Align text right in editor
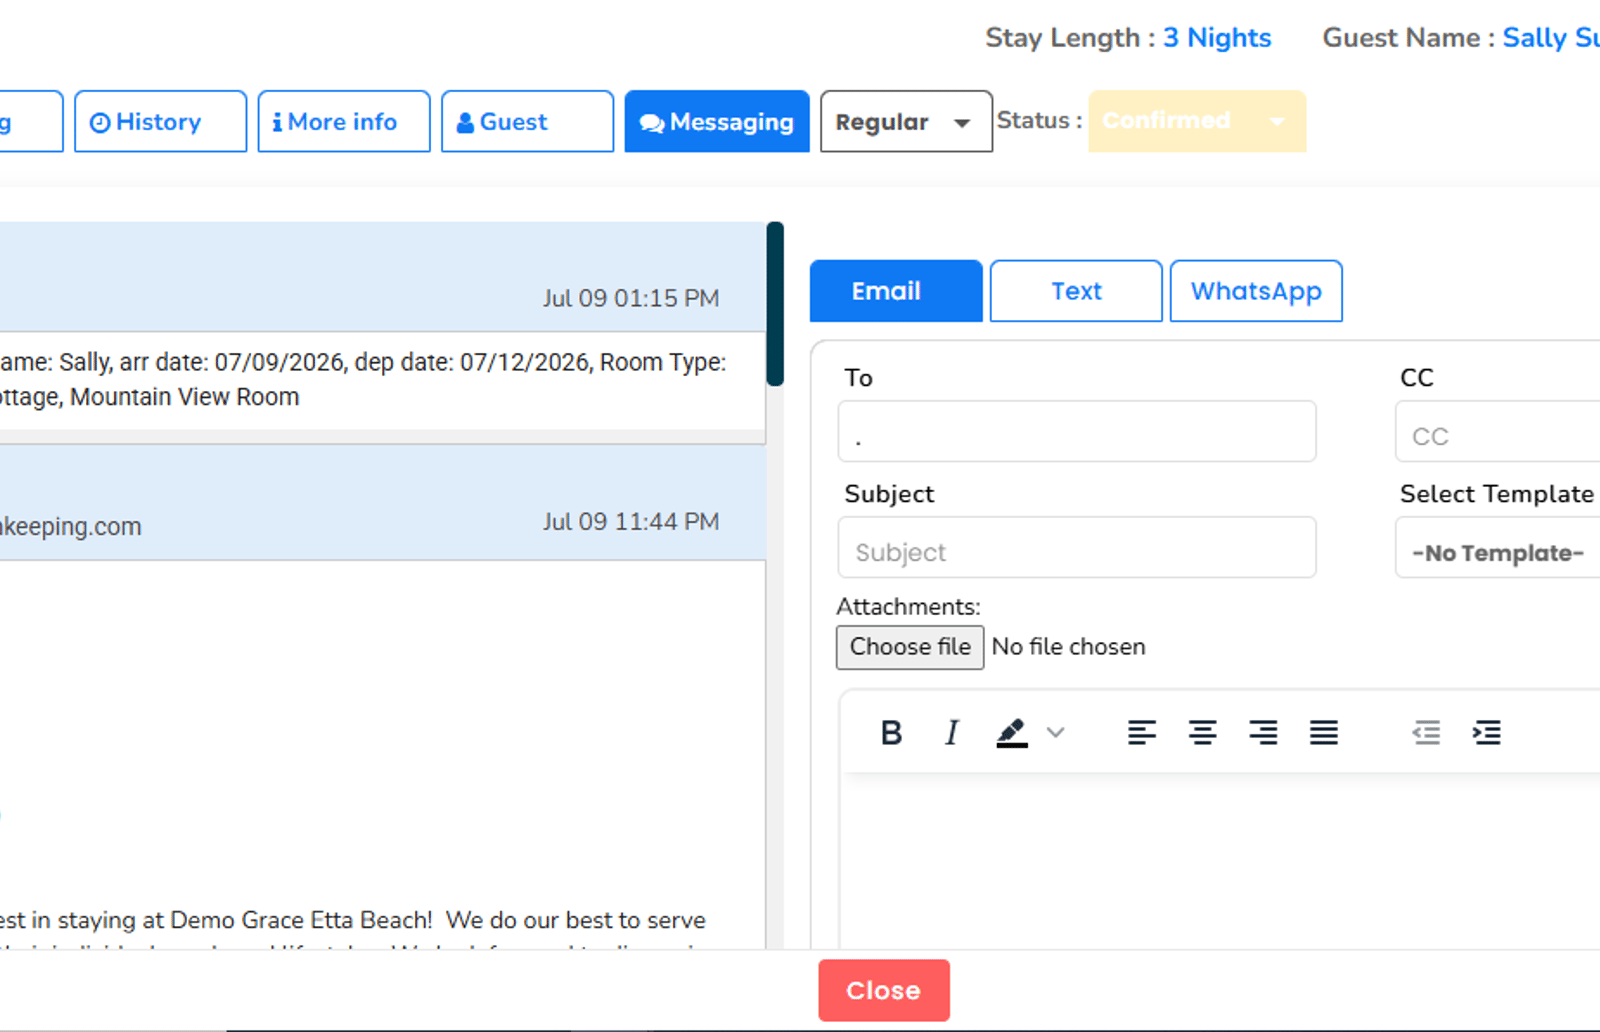 (1263, 733)
